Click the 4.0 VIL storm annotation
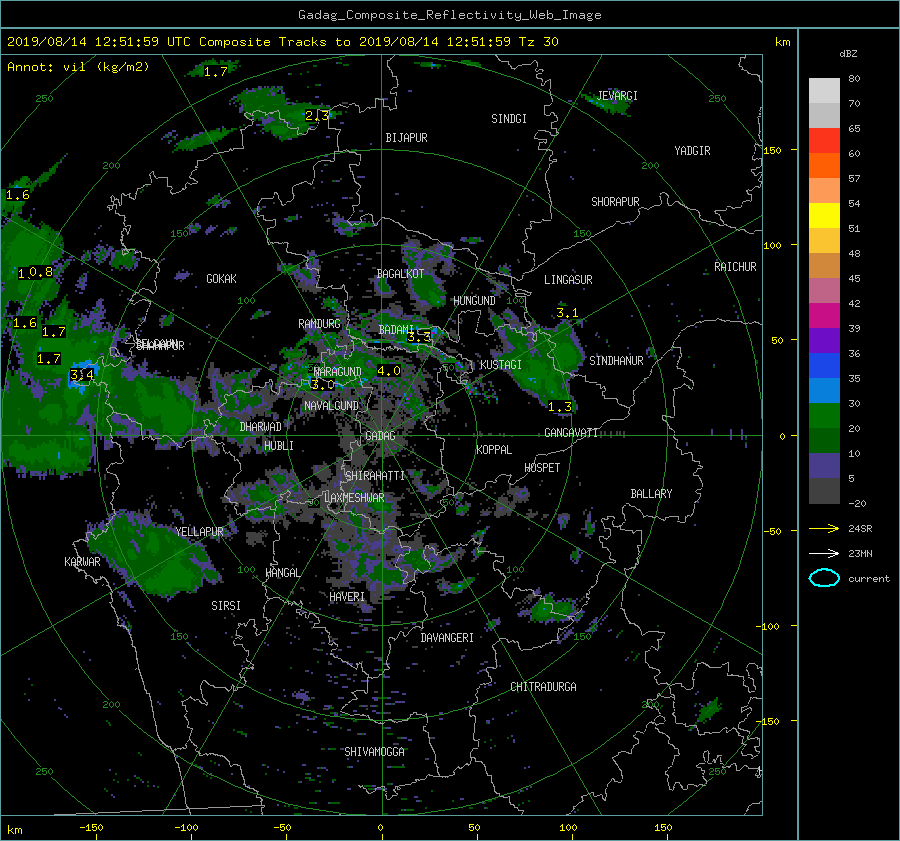Screen dimensions: 900x841 point(389,371)
